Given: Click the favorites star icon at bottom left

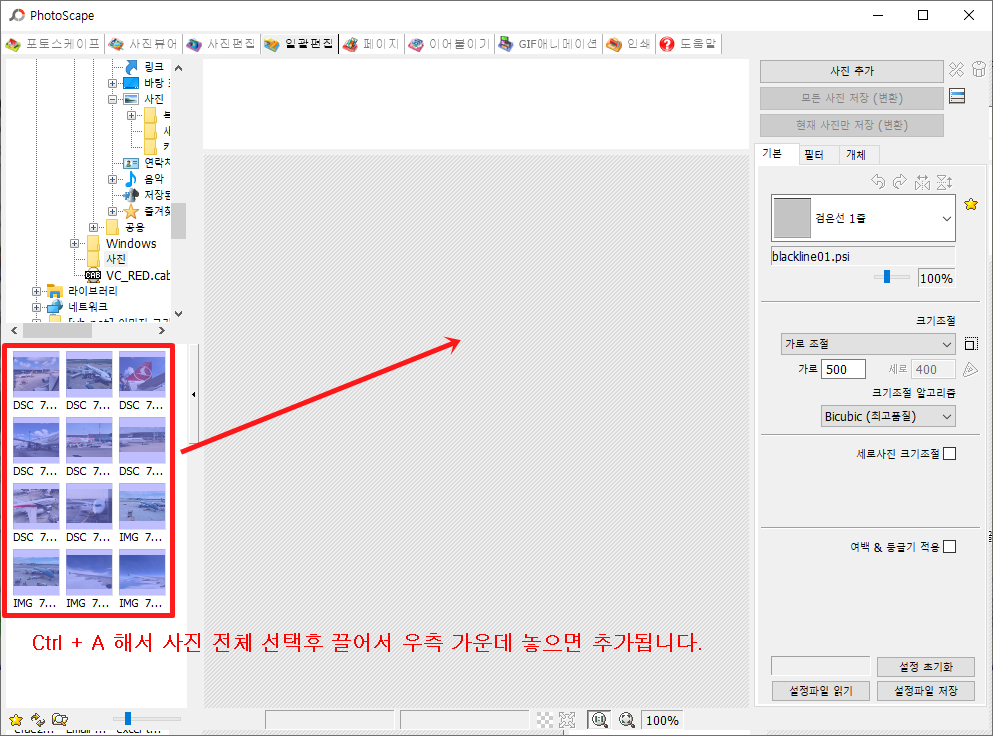Looking at the screenshot, I should [x=16, y=720].
